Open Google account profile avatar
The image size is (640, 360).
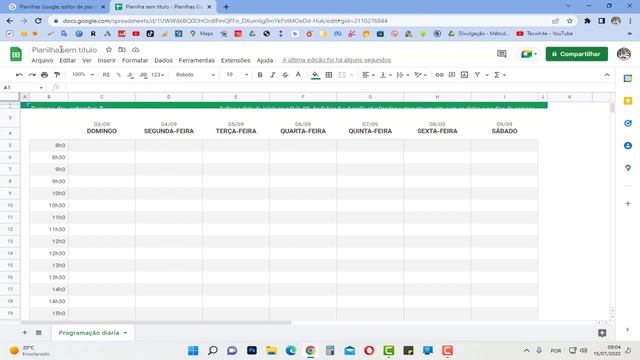pyautogui.click(x=624, y=54)
